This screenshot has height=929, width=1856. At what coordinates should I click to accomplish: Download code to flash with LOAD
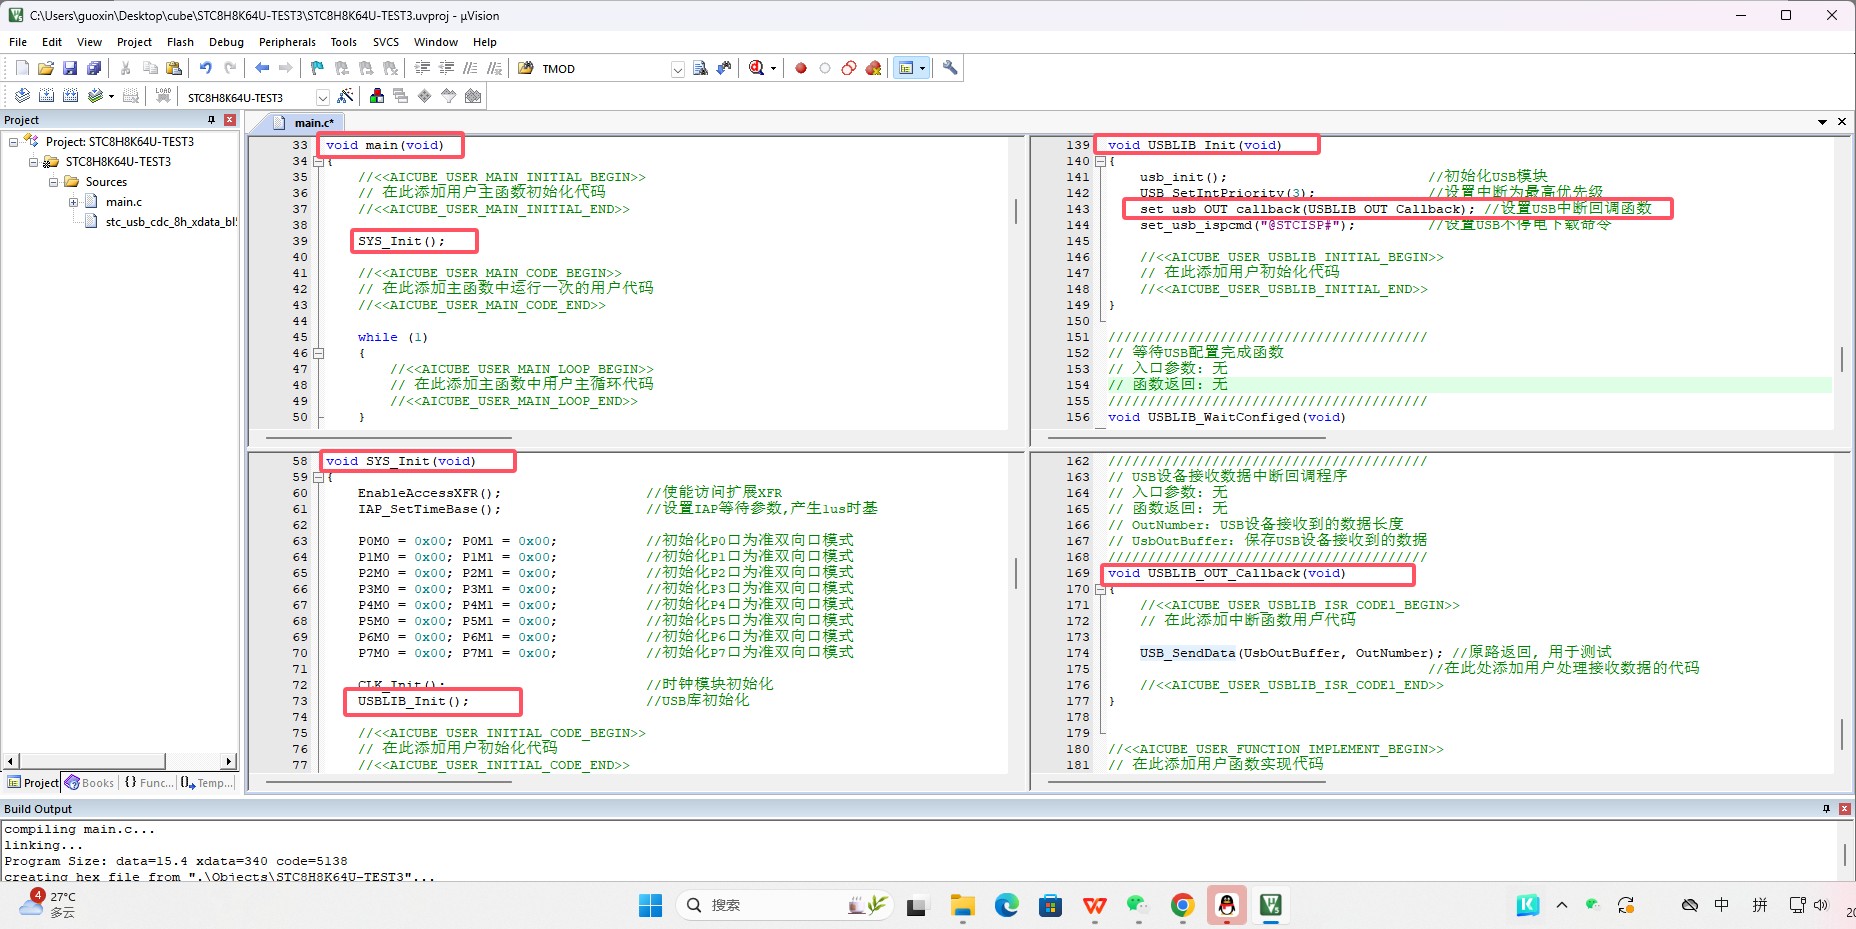pos(163,96)
